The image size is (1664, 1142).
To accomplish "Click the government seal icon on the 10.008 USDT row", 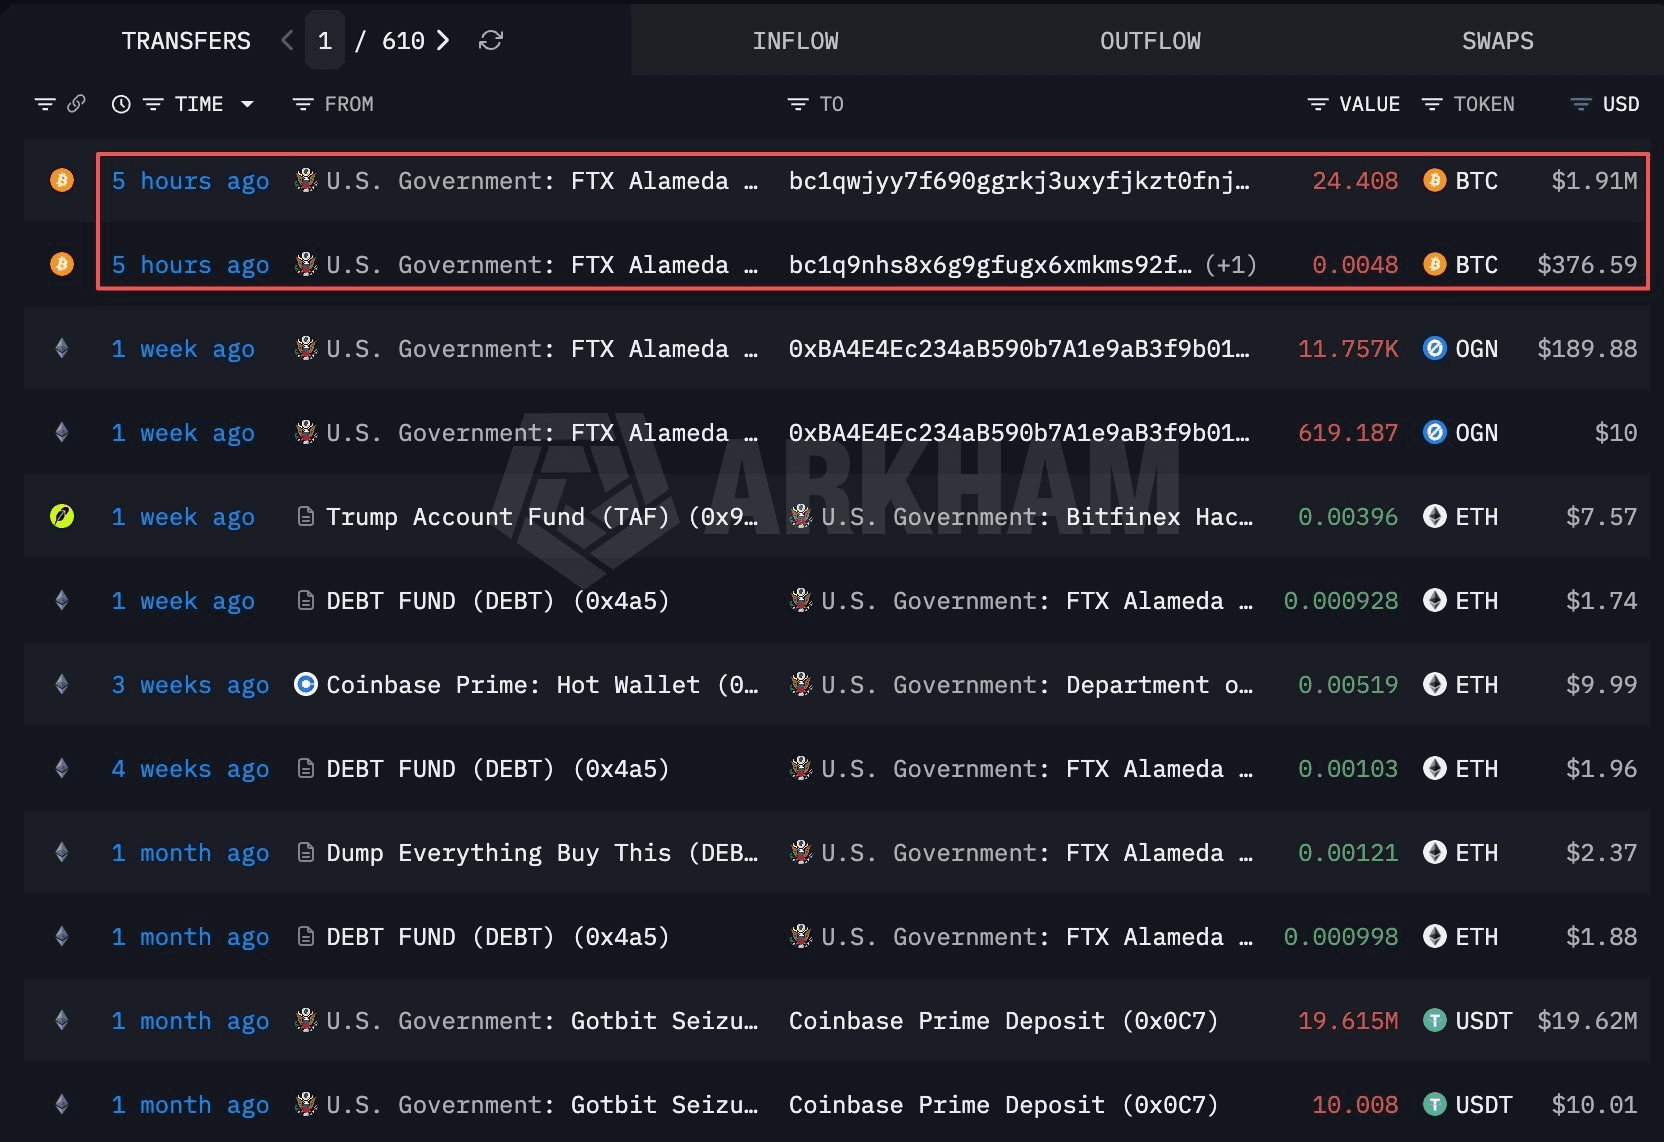I will tap(306, 1105).
